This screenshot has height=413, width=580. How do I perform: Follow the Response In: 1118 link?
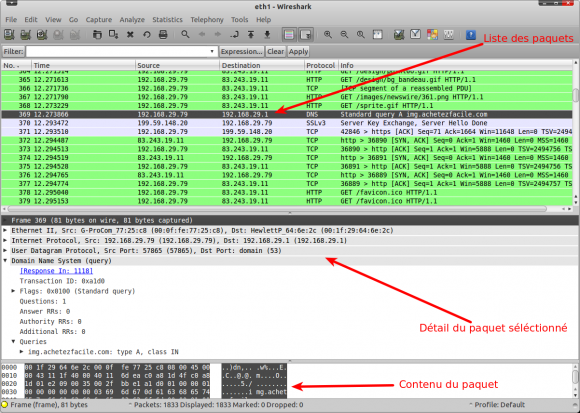point(56,271)
